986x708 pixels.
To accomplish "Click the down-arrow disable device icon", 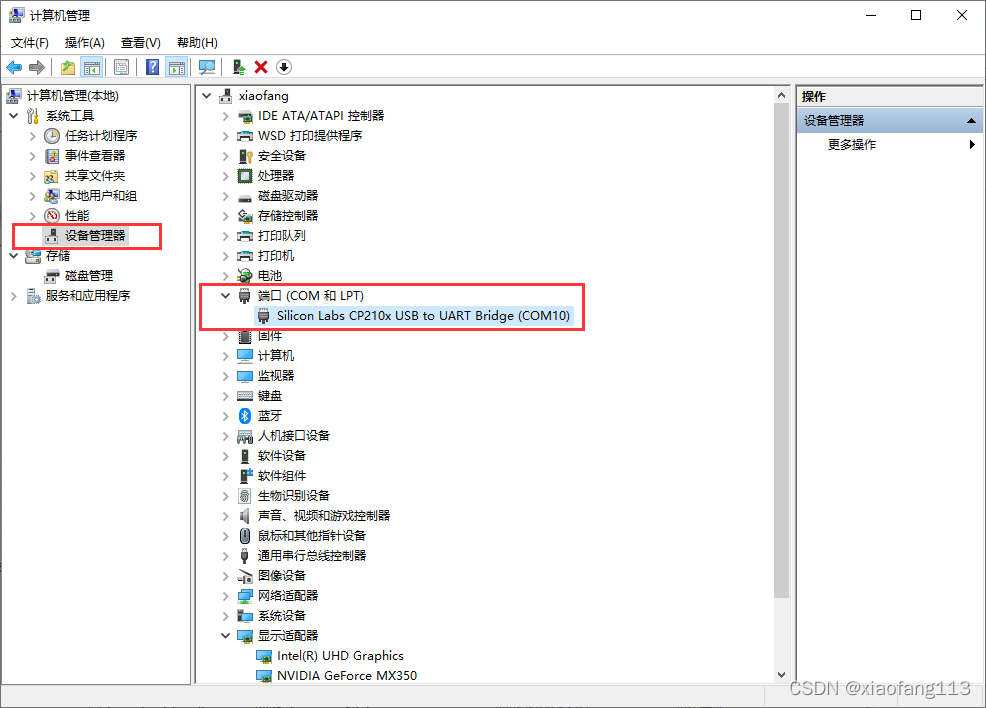I will pyautogui.click(x=284, y=67).
